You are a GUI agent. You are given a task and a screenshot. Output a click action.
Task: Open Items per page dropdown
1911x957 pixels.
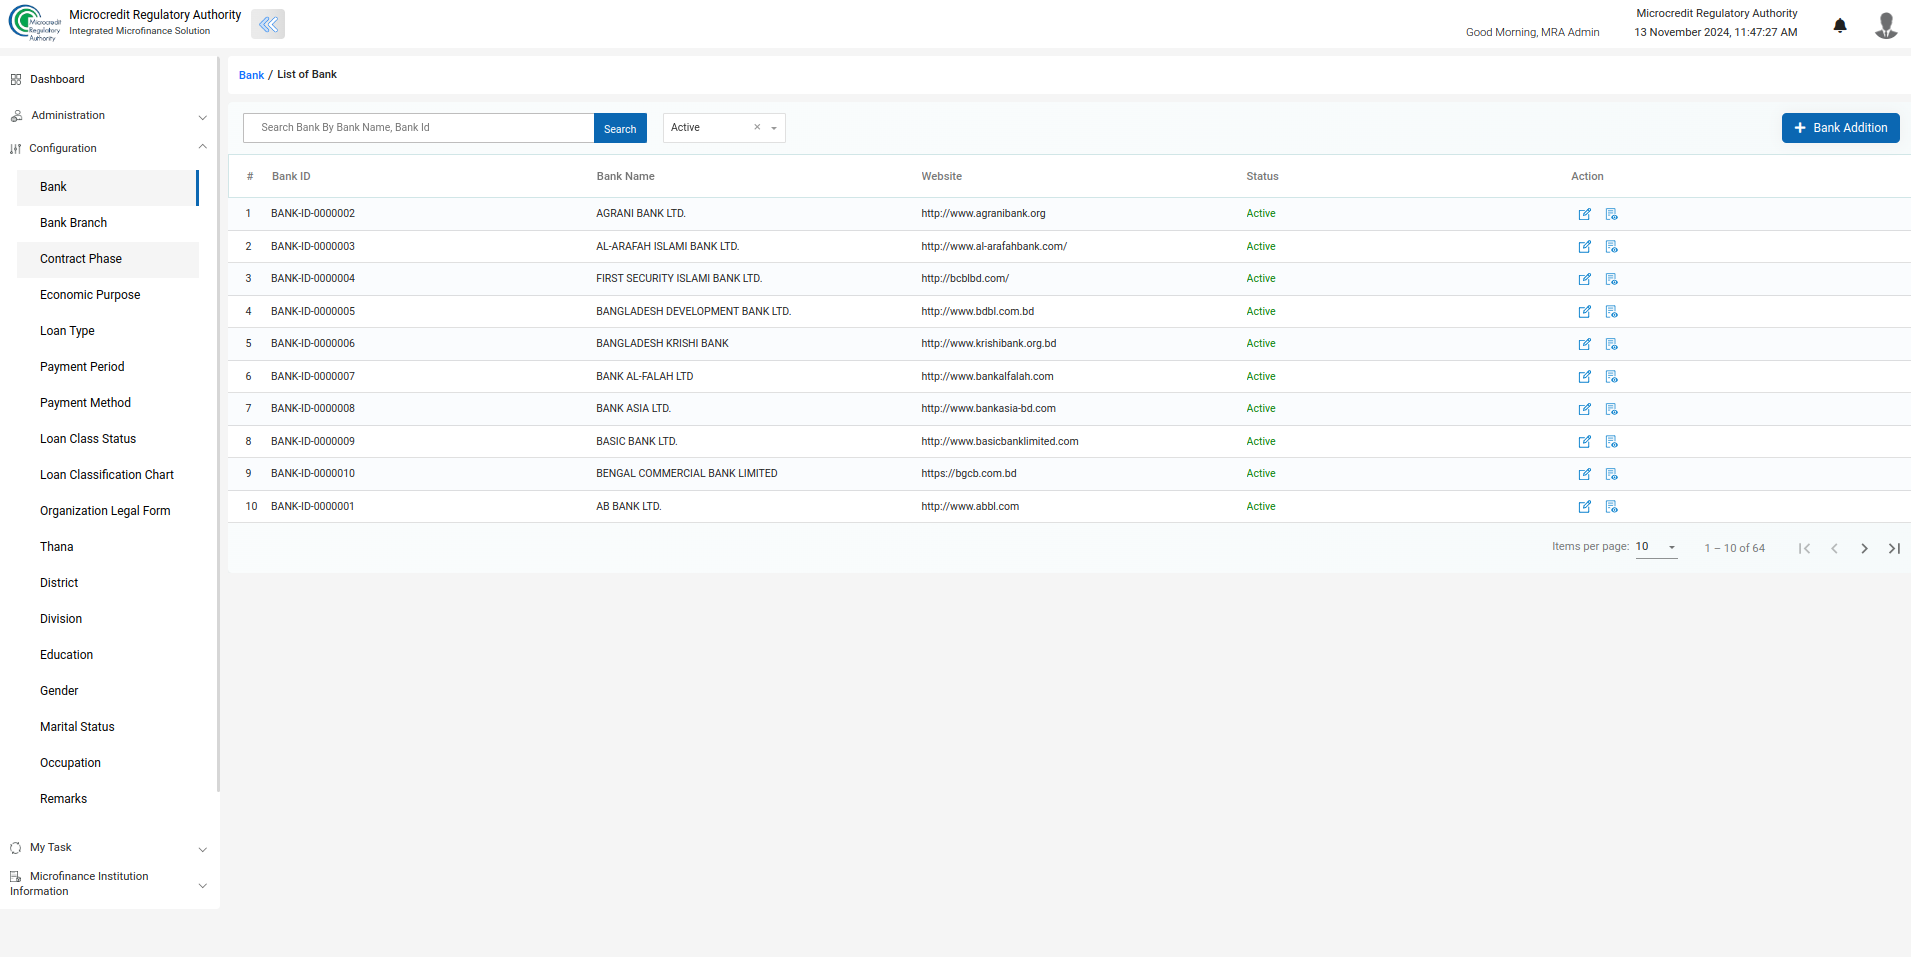coord(1656,547)
